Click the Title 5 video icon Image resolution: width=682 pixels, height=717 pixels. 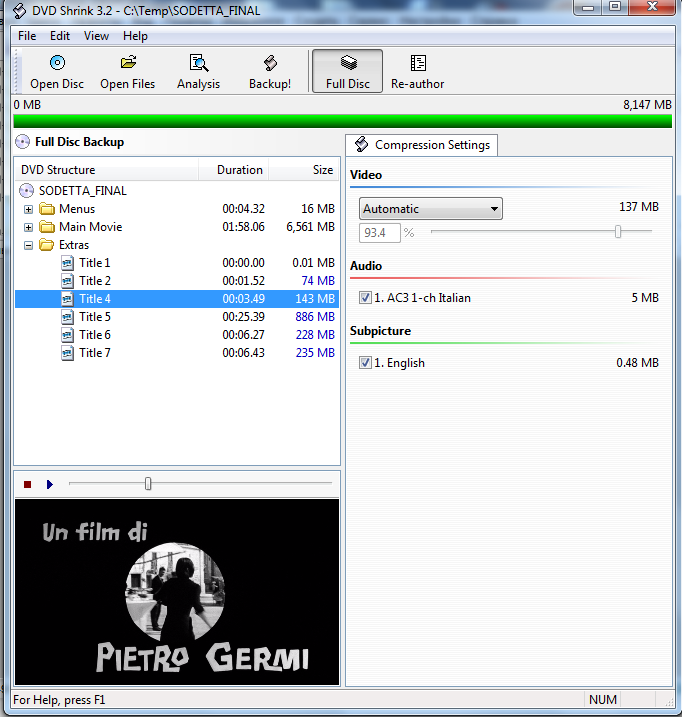(67, 317)
